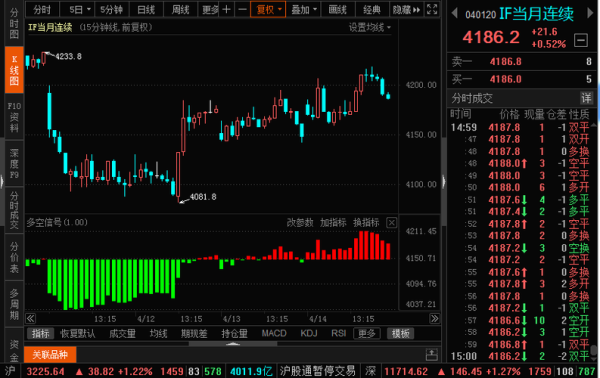
Task: Open 深度F9 sidebar tab
Action: click(x=14, y=164)
